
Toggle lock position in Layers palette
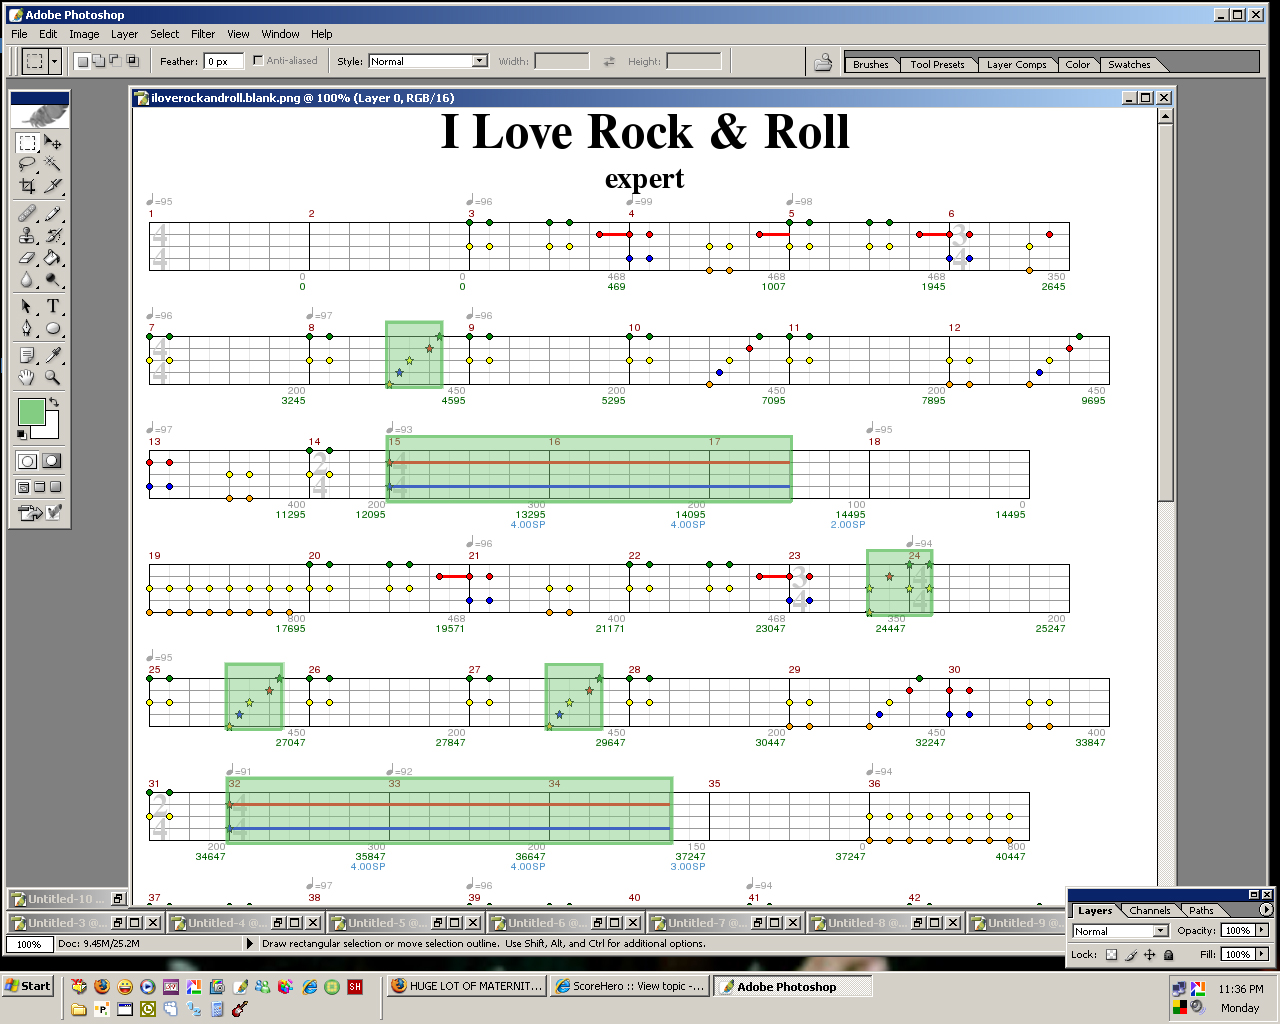pos(1150,955)
